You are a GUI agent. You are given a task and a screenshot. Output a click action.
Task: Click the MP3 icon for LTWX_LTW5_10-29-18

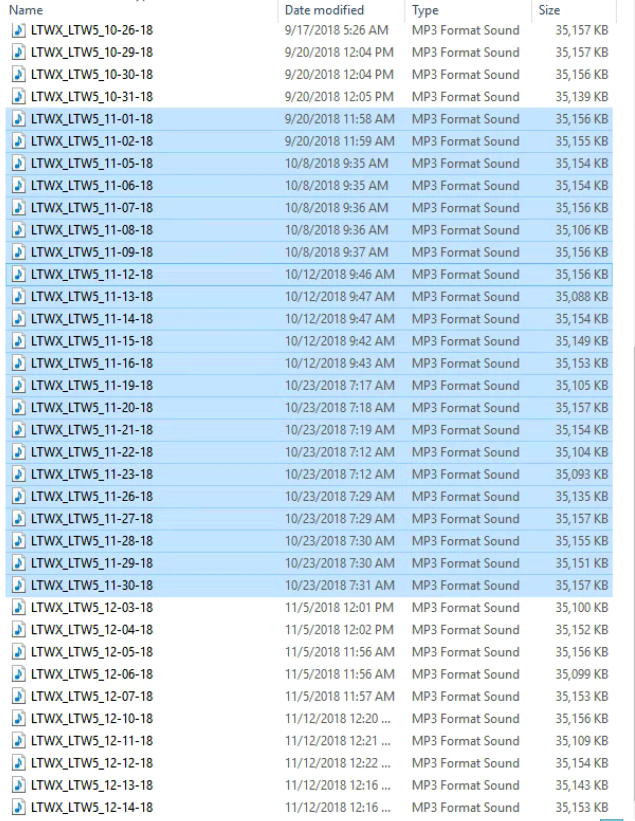tap(19, 52)
